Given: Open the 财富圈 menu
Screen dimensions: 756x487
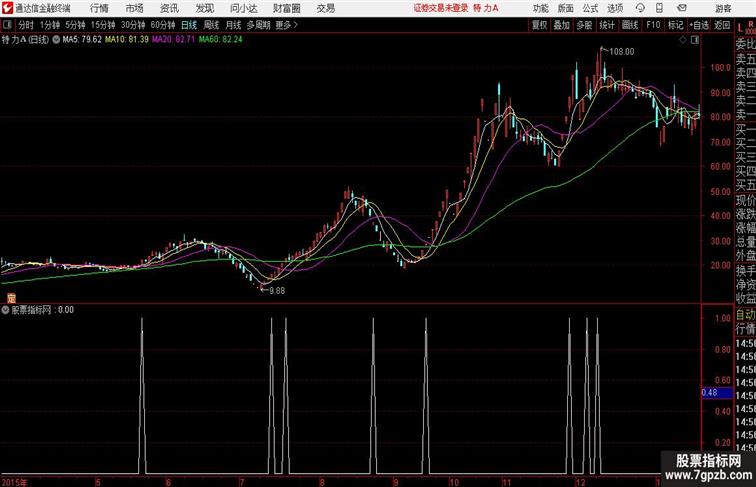Looking at the screenshot, I should pyautogui.click(x=286, y=8).
